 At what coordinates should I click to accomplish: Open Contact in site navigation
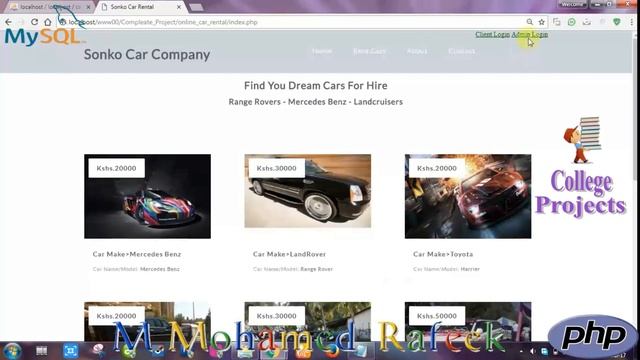click(x=462, y=51)
